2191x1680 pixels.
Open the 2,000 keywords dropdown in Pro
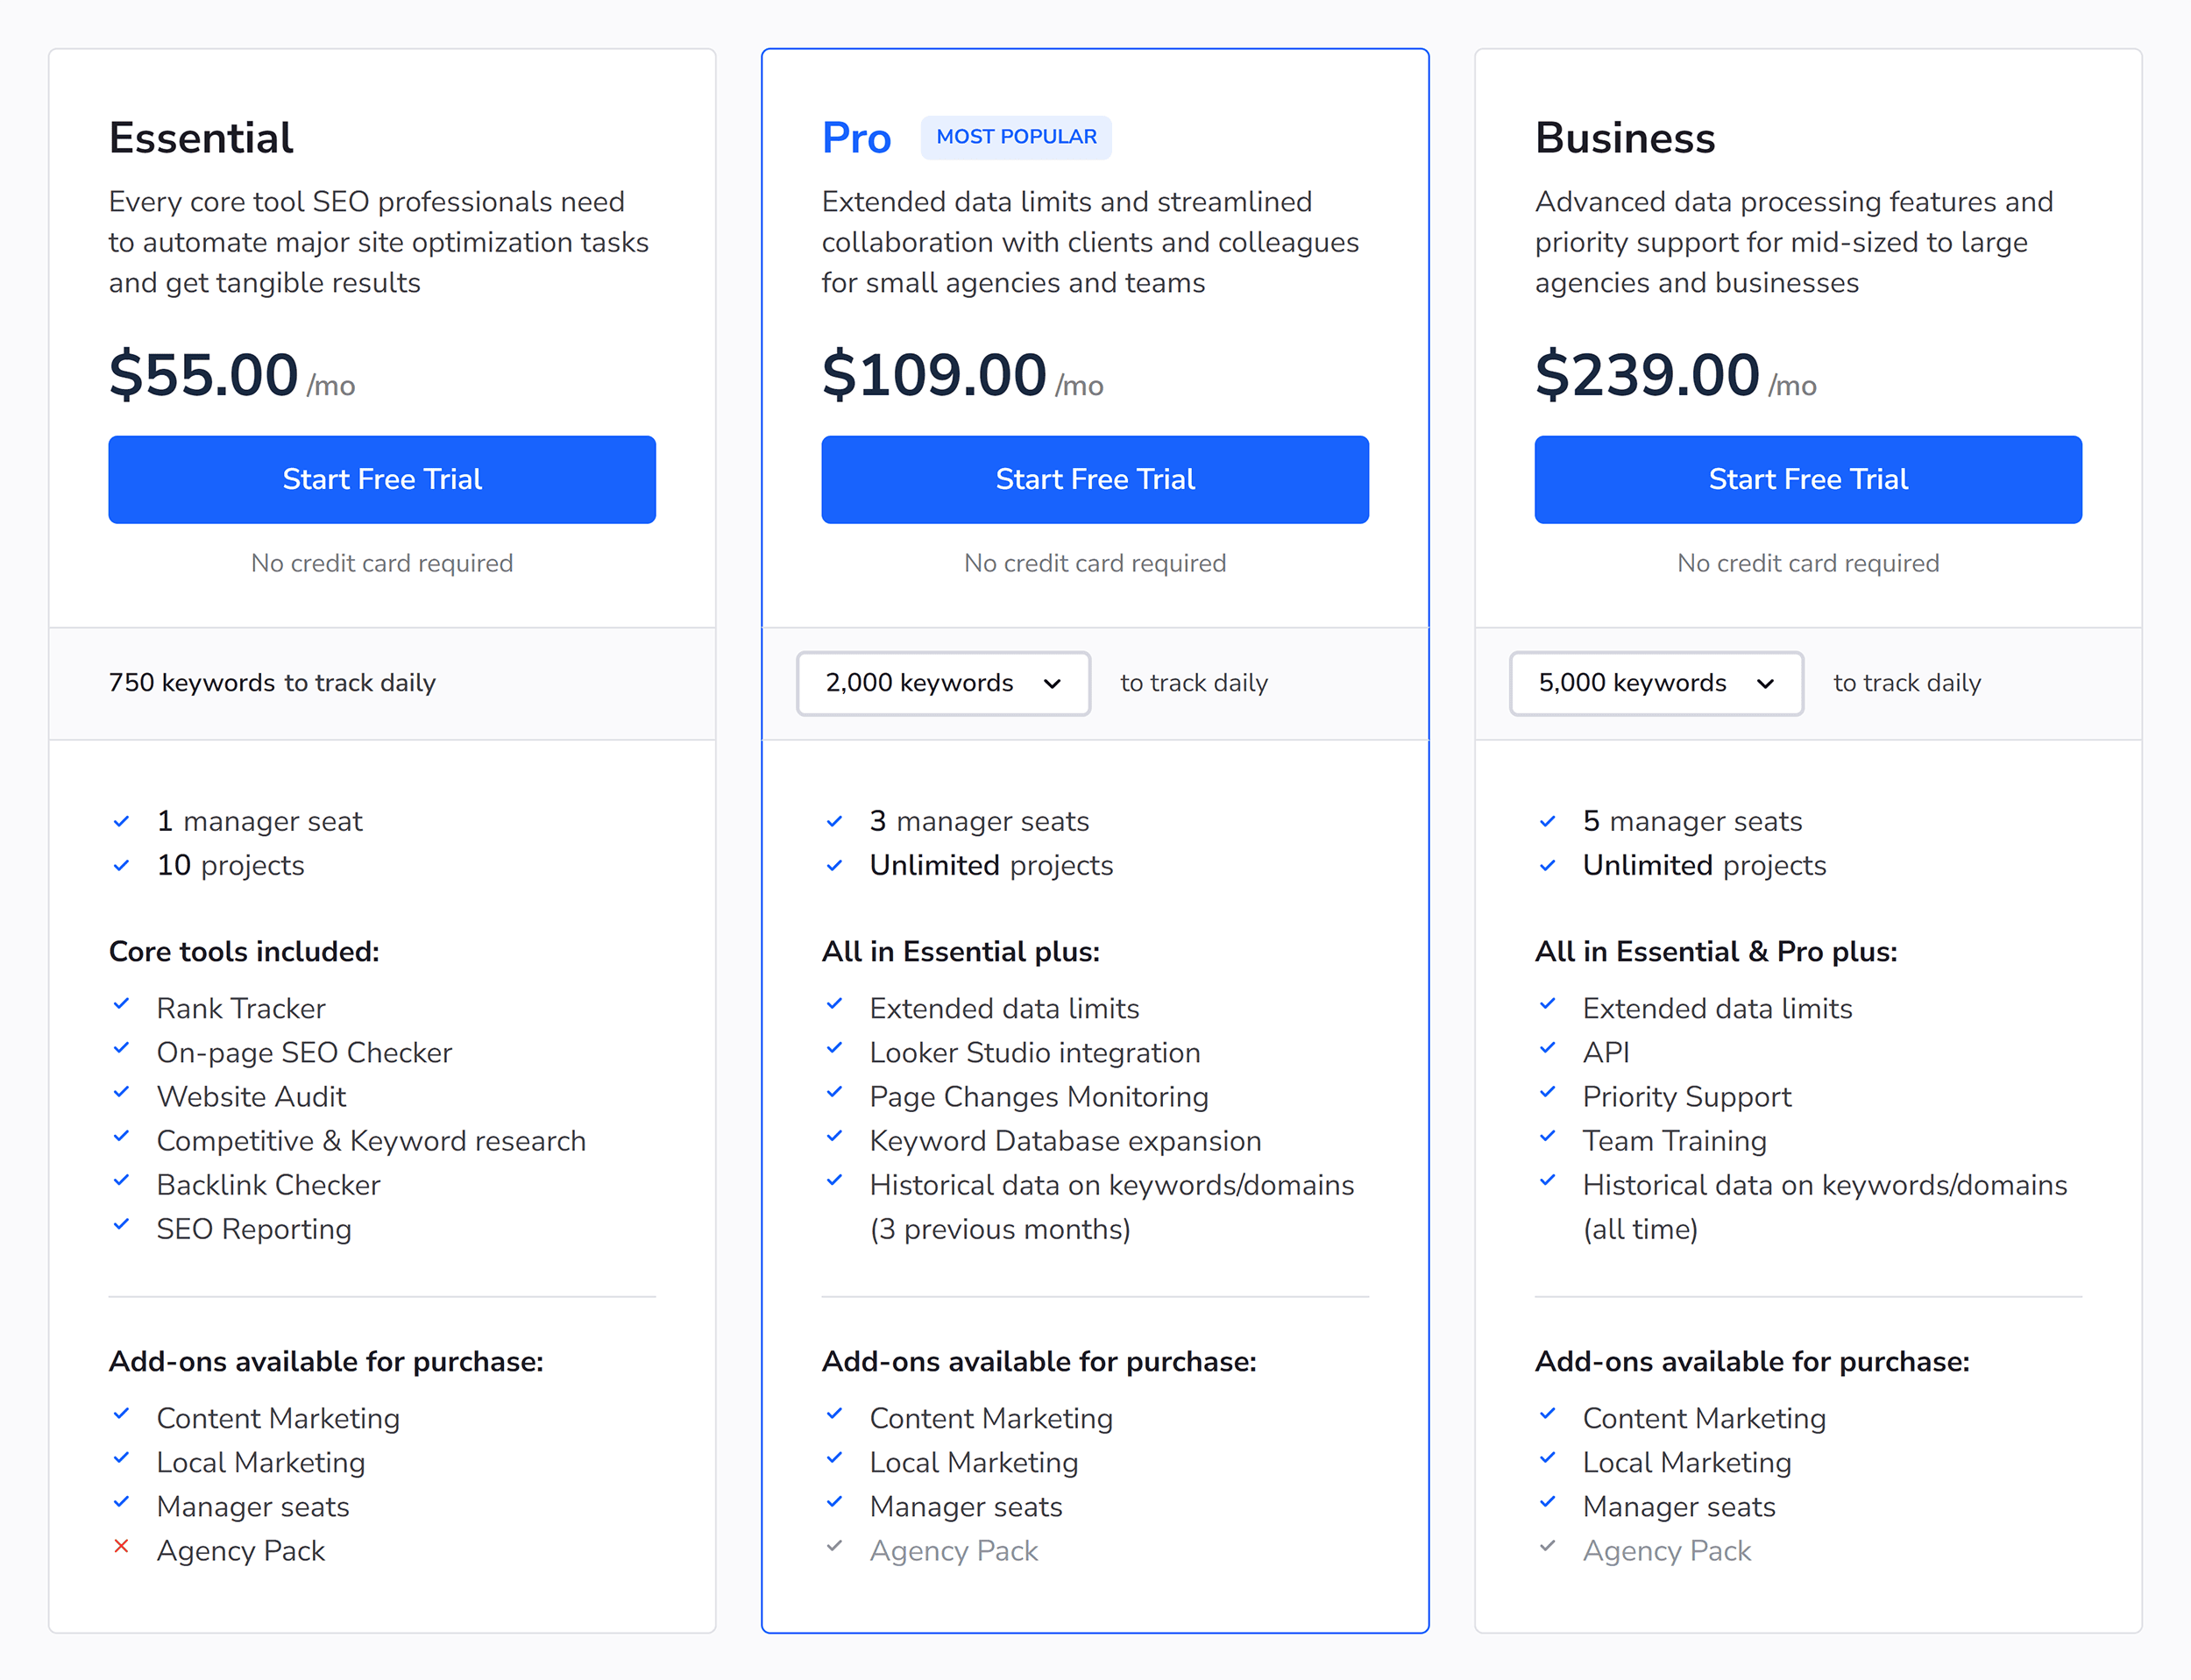(942, 683)
